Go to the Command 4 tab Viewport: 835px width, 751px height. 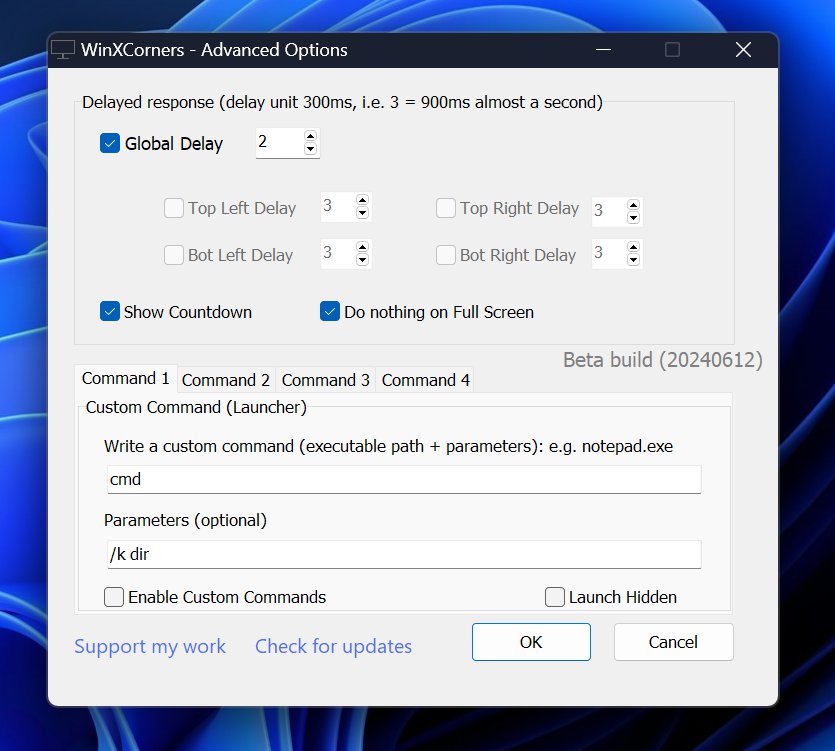(x=425, y=380)
